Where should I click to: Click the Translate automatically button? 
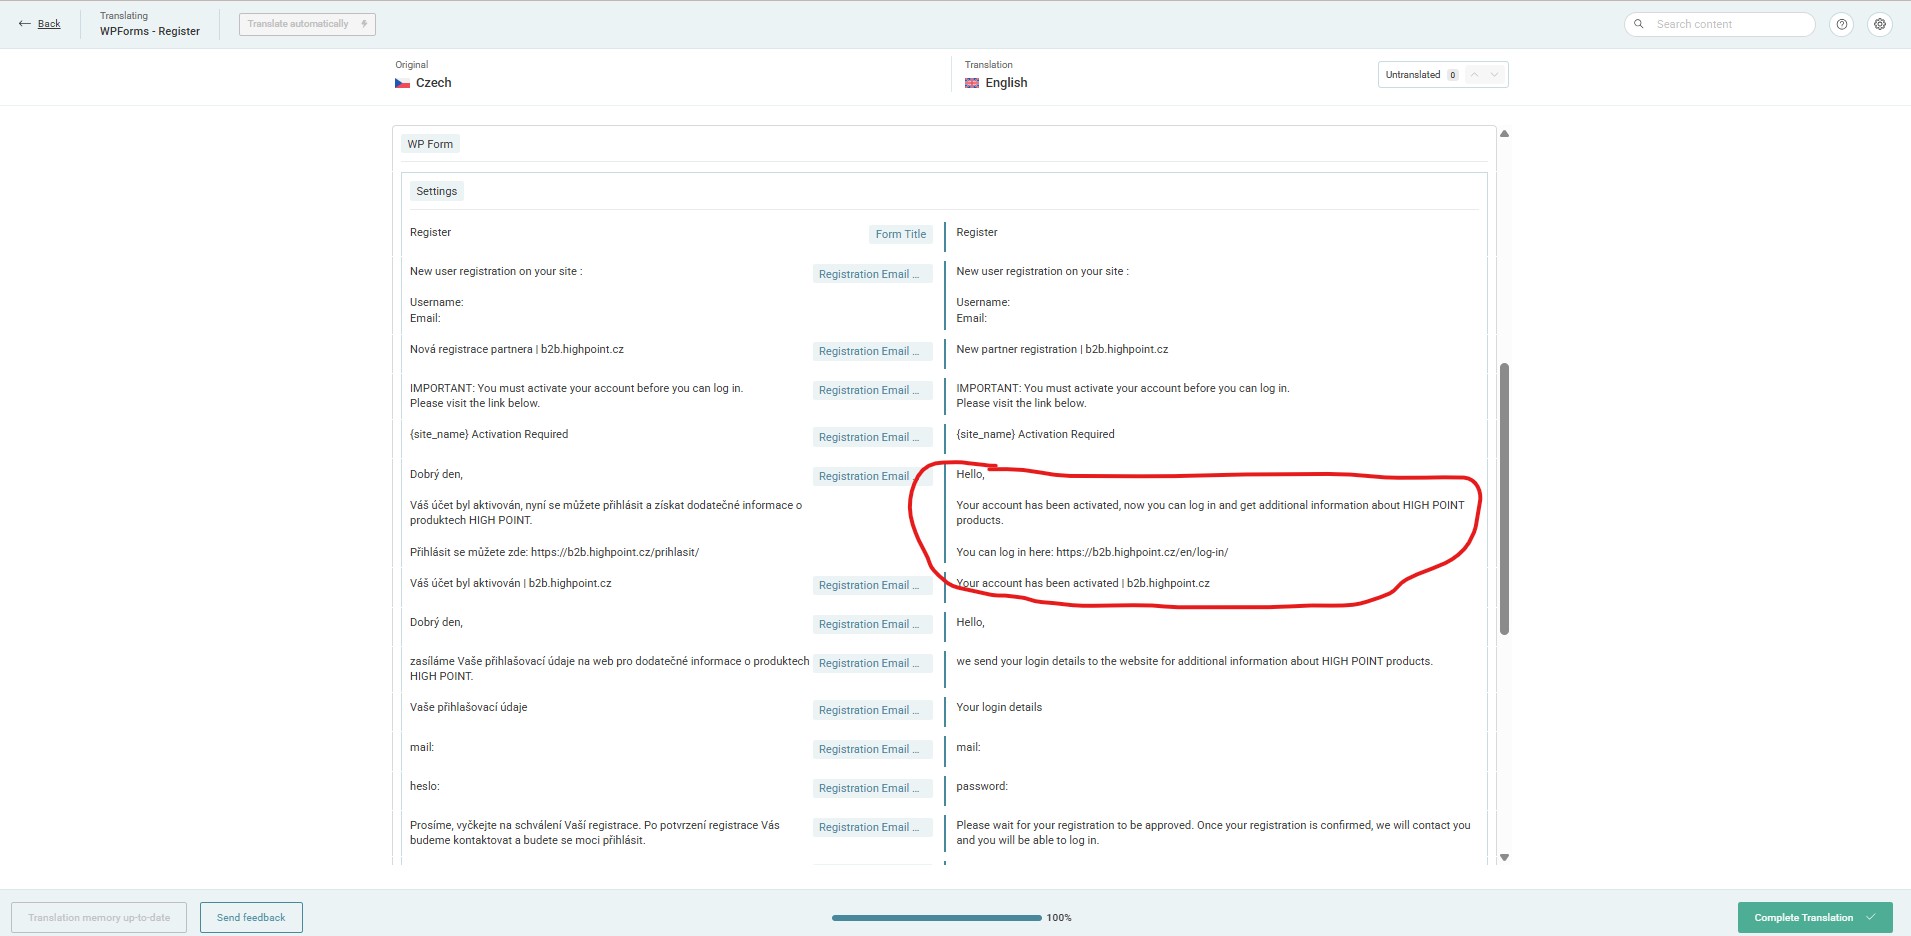(x=307, y=24)
